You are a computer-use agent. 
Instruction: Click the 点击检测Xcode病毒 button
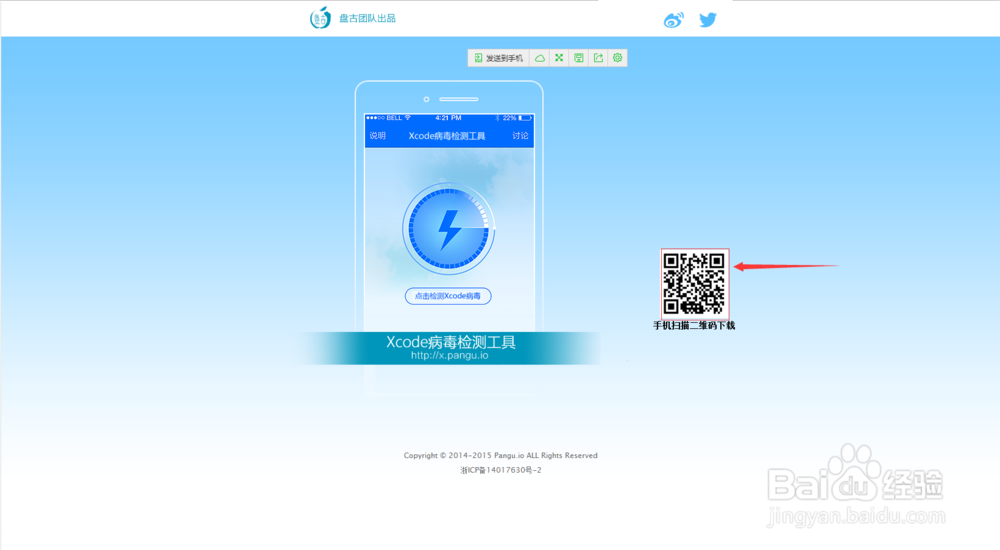448,296
